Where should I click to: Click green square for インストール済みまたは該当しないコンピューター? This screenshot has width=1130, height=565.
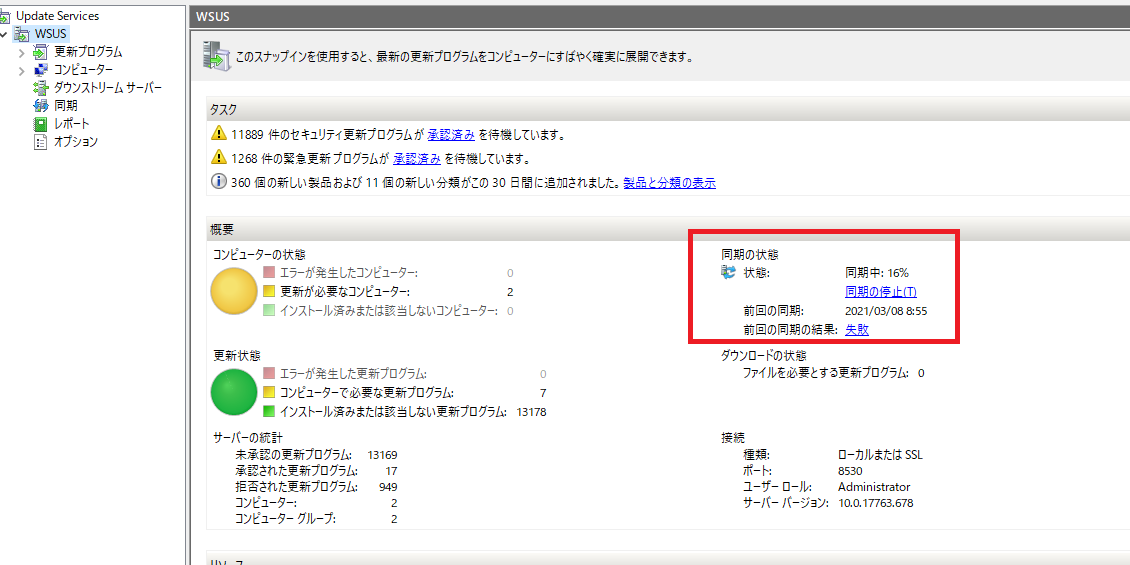(x=270, y=311)
